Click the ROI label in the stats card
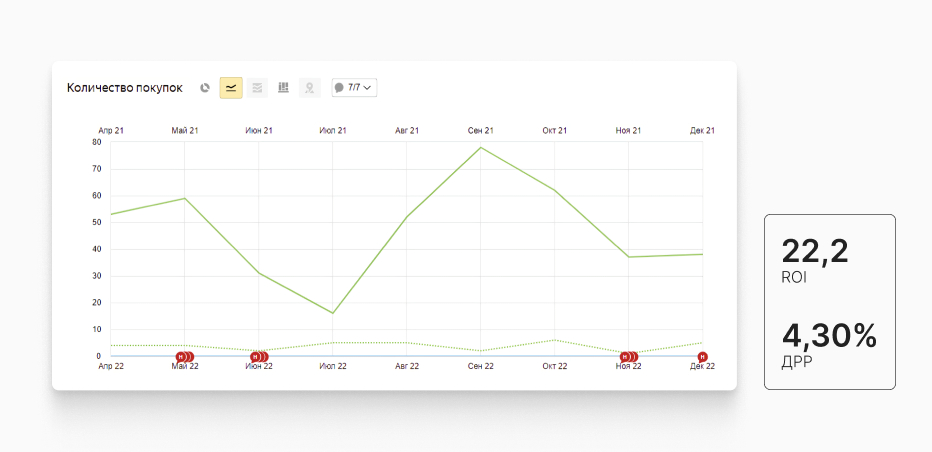Screen dimensions: 932x452 pyautogui.click(x=794, y=278)
